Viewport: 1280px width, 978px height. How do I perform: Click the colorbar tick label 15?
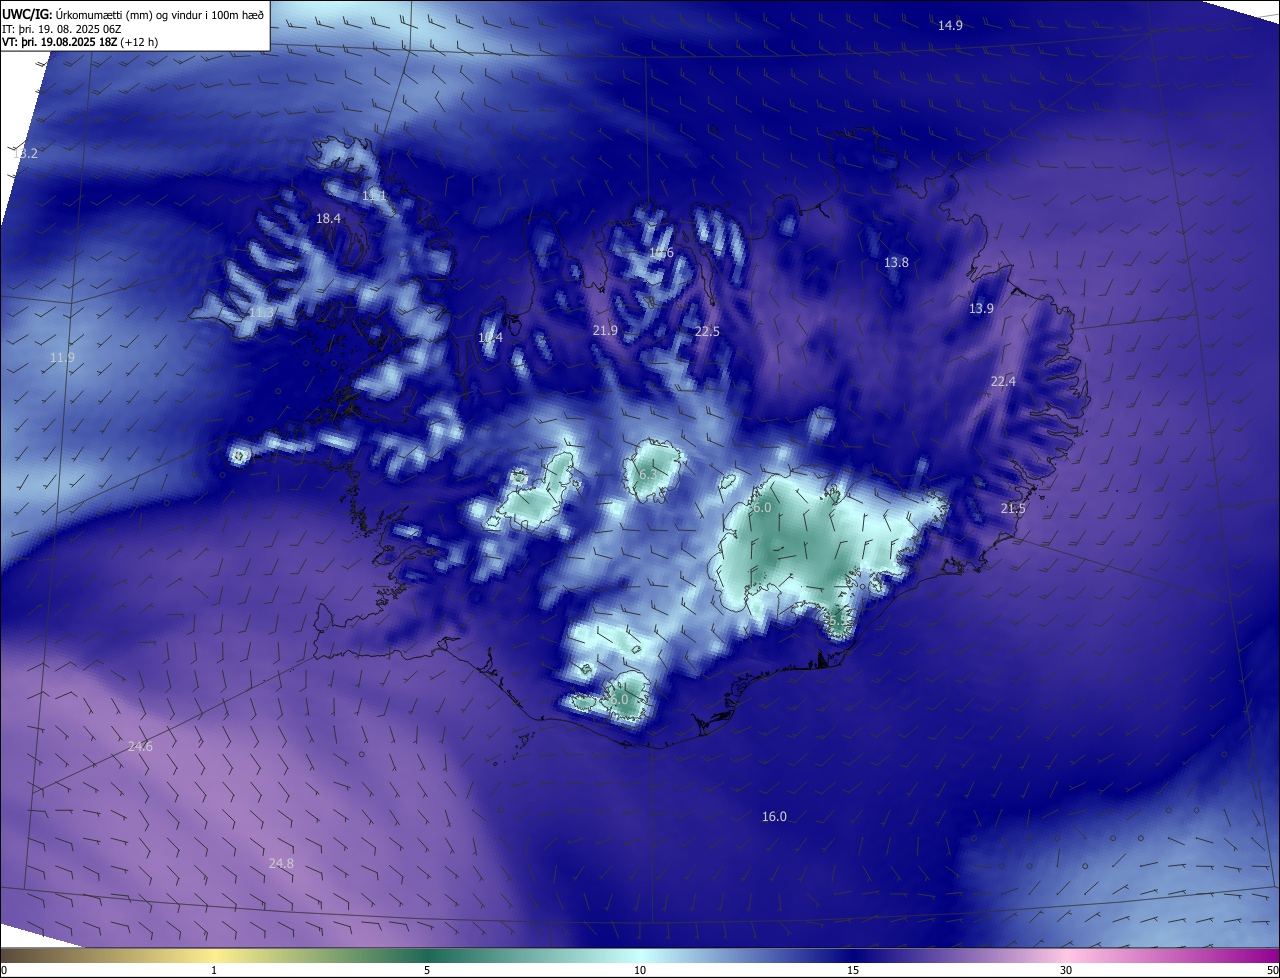pos(853,970)
